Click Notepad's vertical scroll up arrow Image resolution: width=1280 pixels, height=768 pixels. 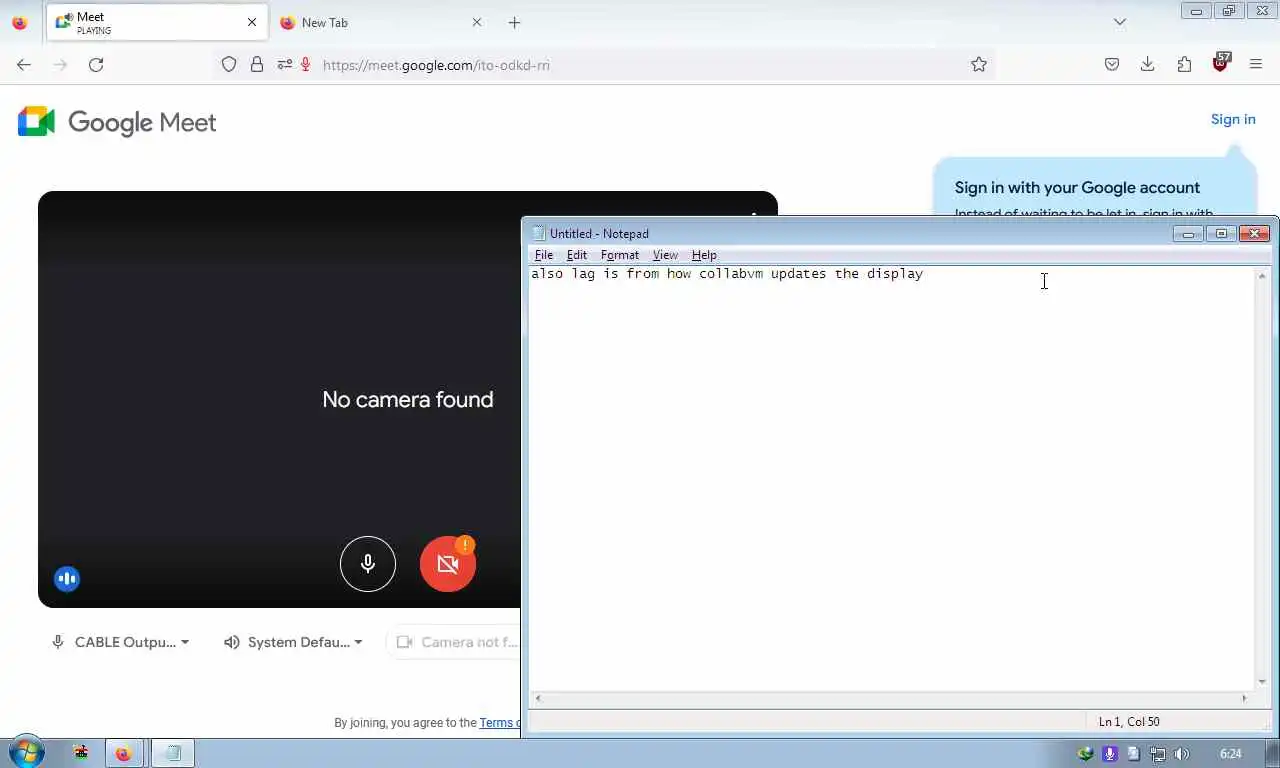pos(1262,275)
